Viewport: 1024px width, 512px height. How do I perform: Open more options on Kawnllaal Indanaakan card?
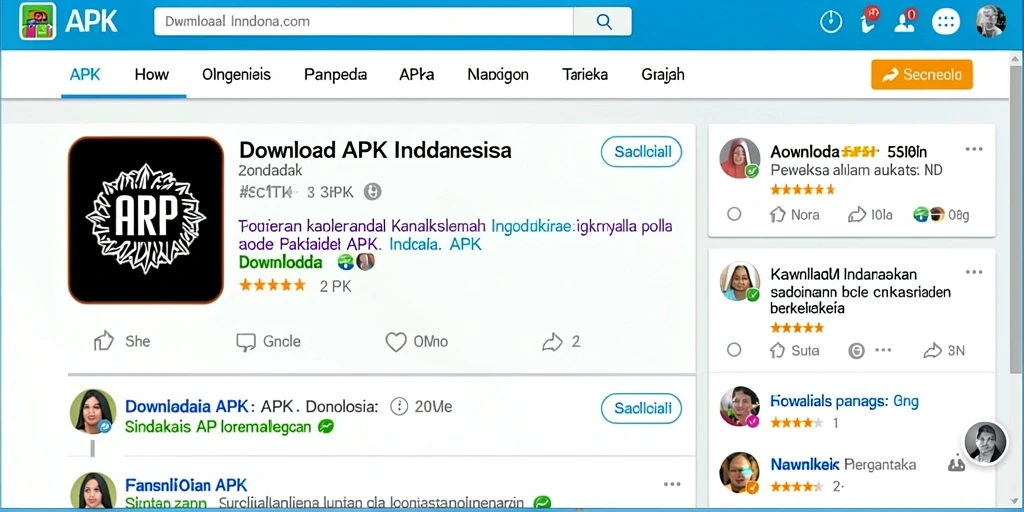pos(974,272)
